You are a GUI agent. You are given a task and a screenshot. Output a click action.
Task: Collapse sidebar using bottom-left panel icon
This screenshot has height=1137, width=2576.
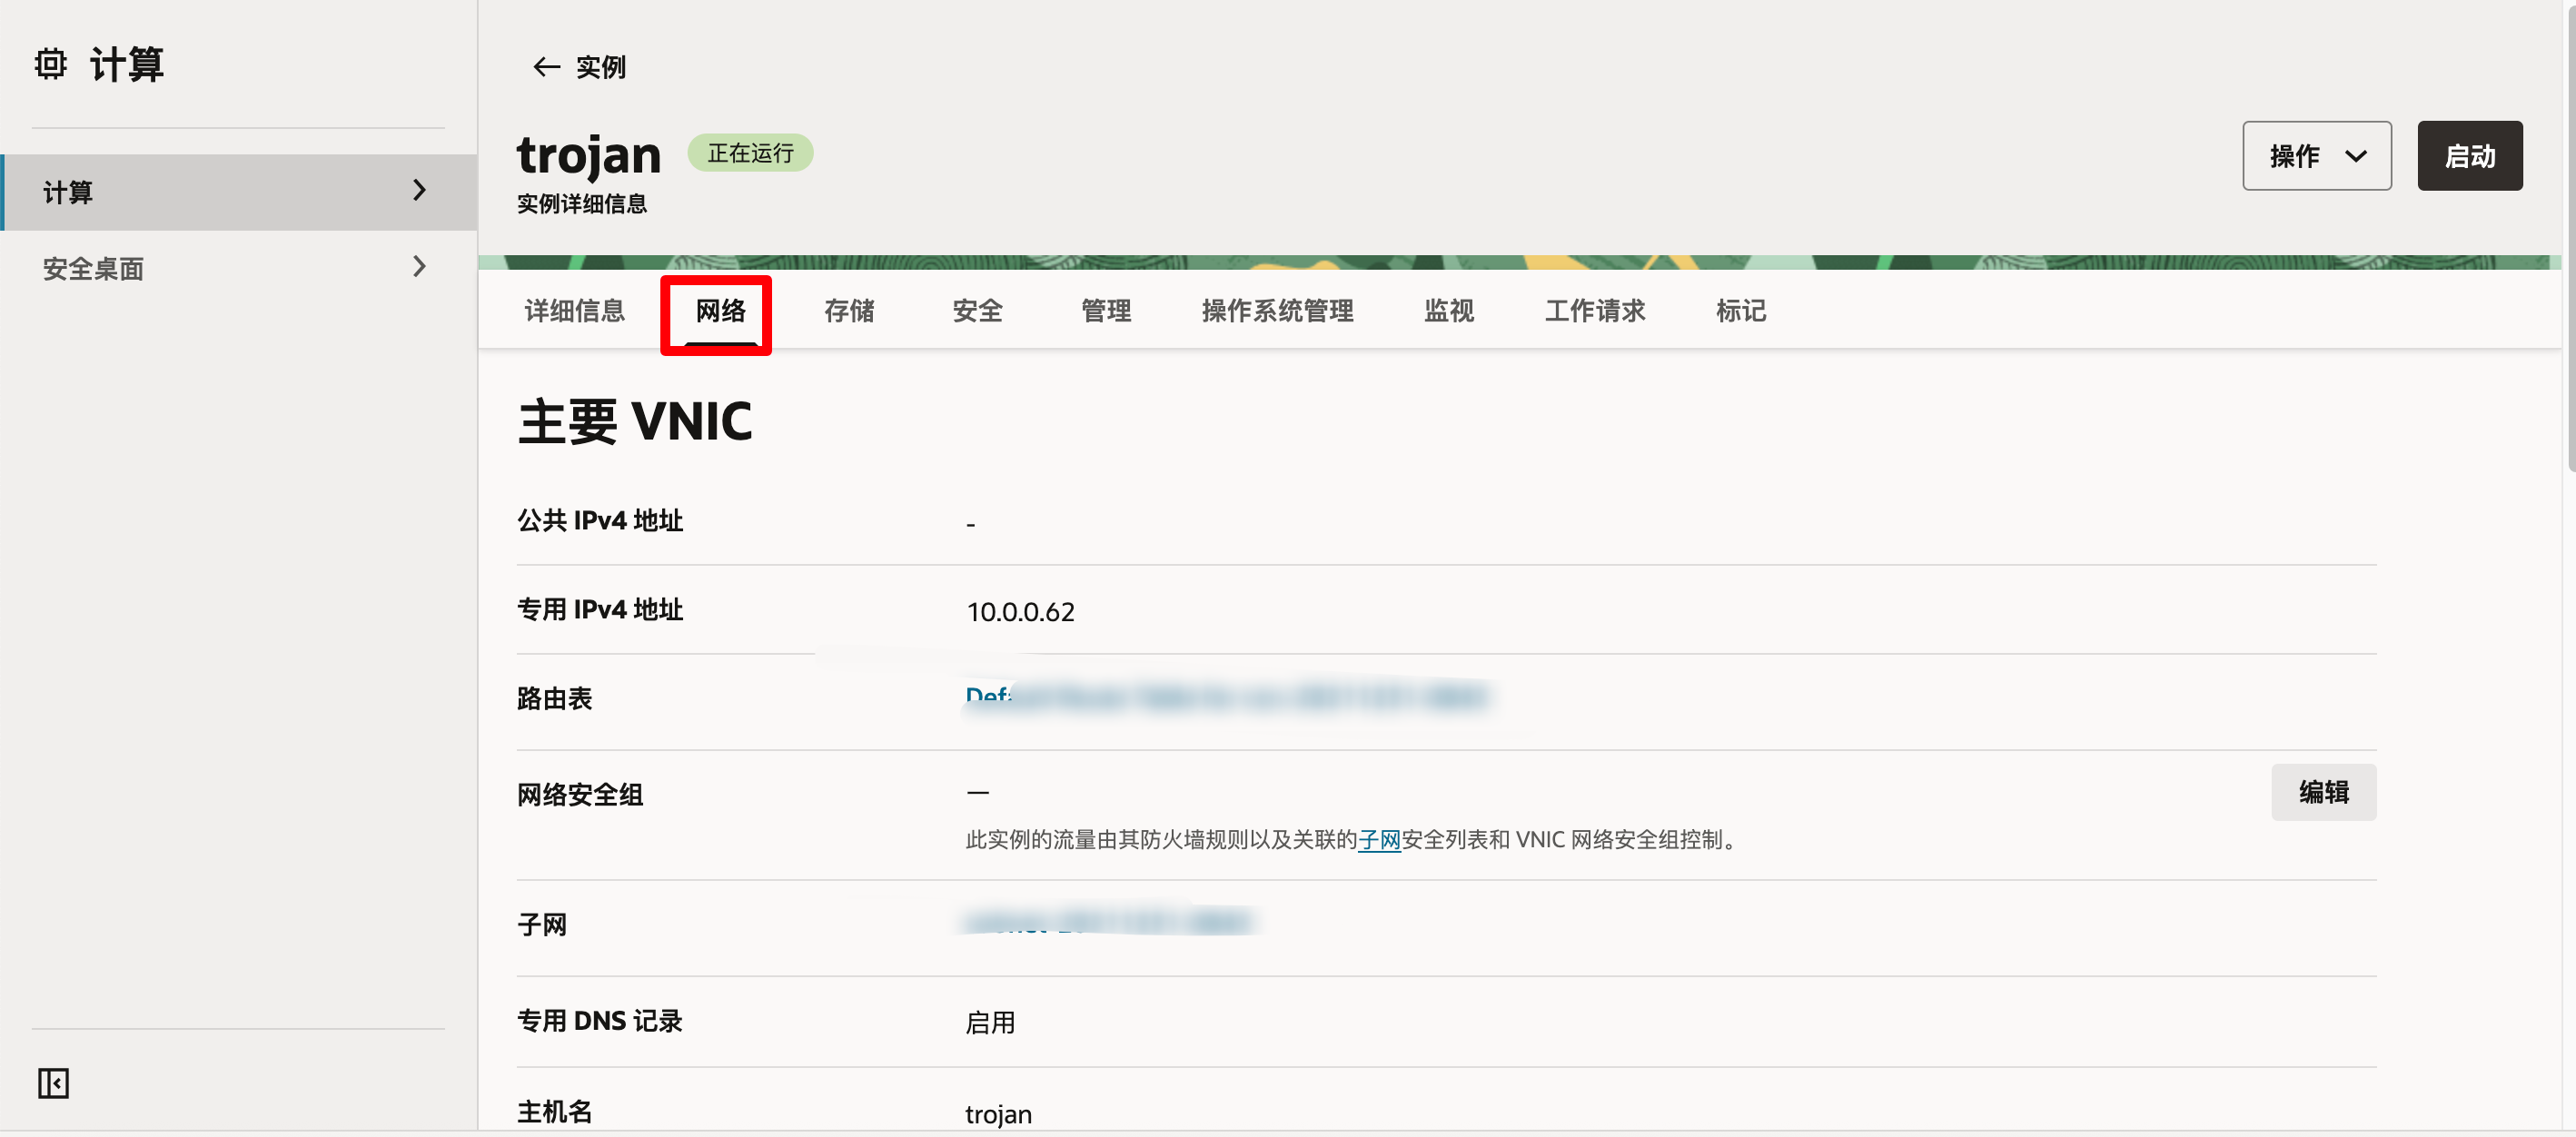(x=53, y=1082)
